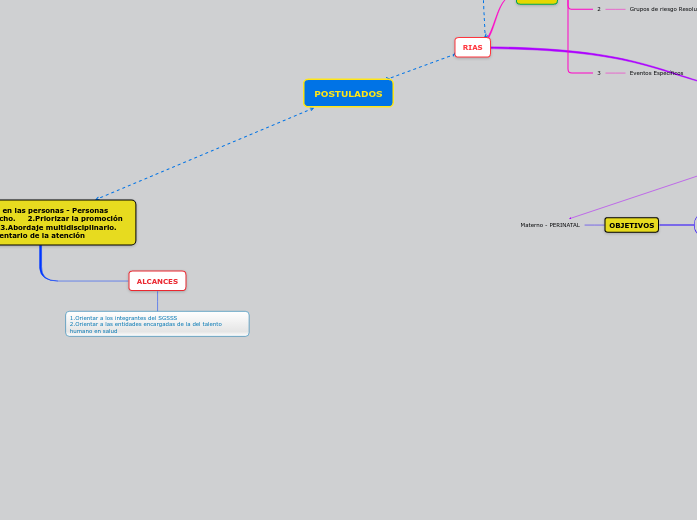Select the partially visible yellow node at top
The width and height of the screenshot is (697, 520).
tap(537, 1)
